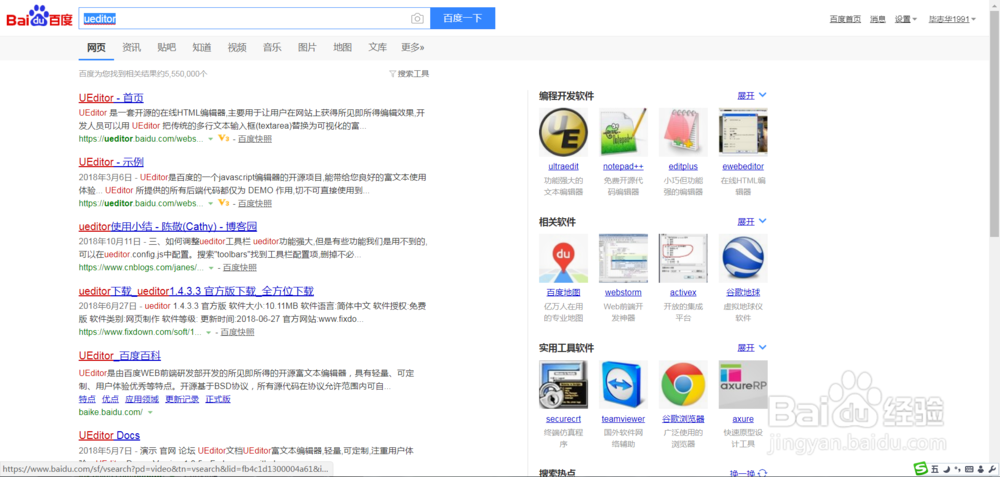The width and height of the screenshot is (1000, 477).
Task: Click the 应用领域 sublink under 百度百科
Action: [x=142, y=399]
